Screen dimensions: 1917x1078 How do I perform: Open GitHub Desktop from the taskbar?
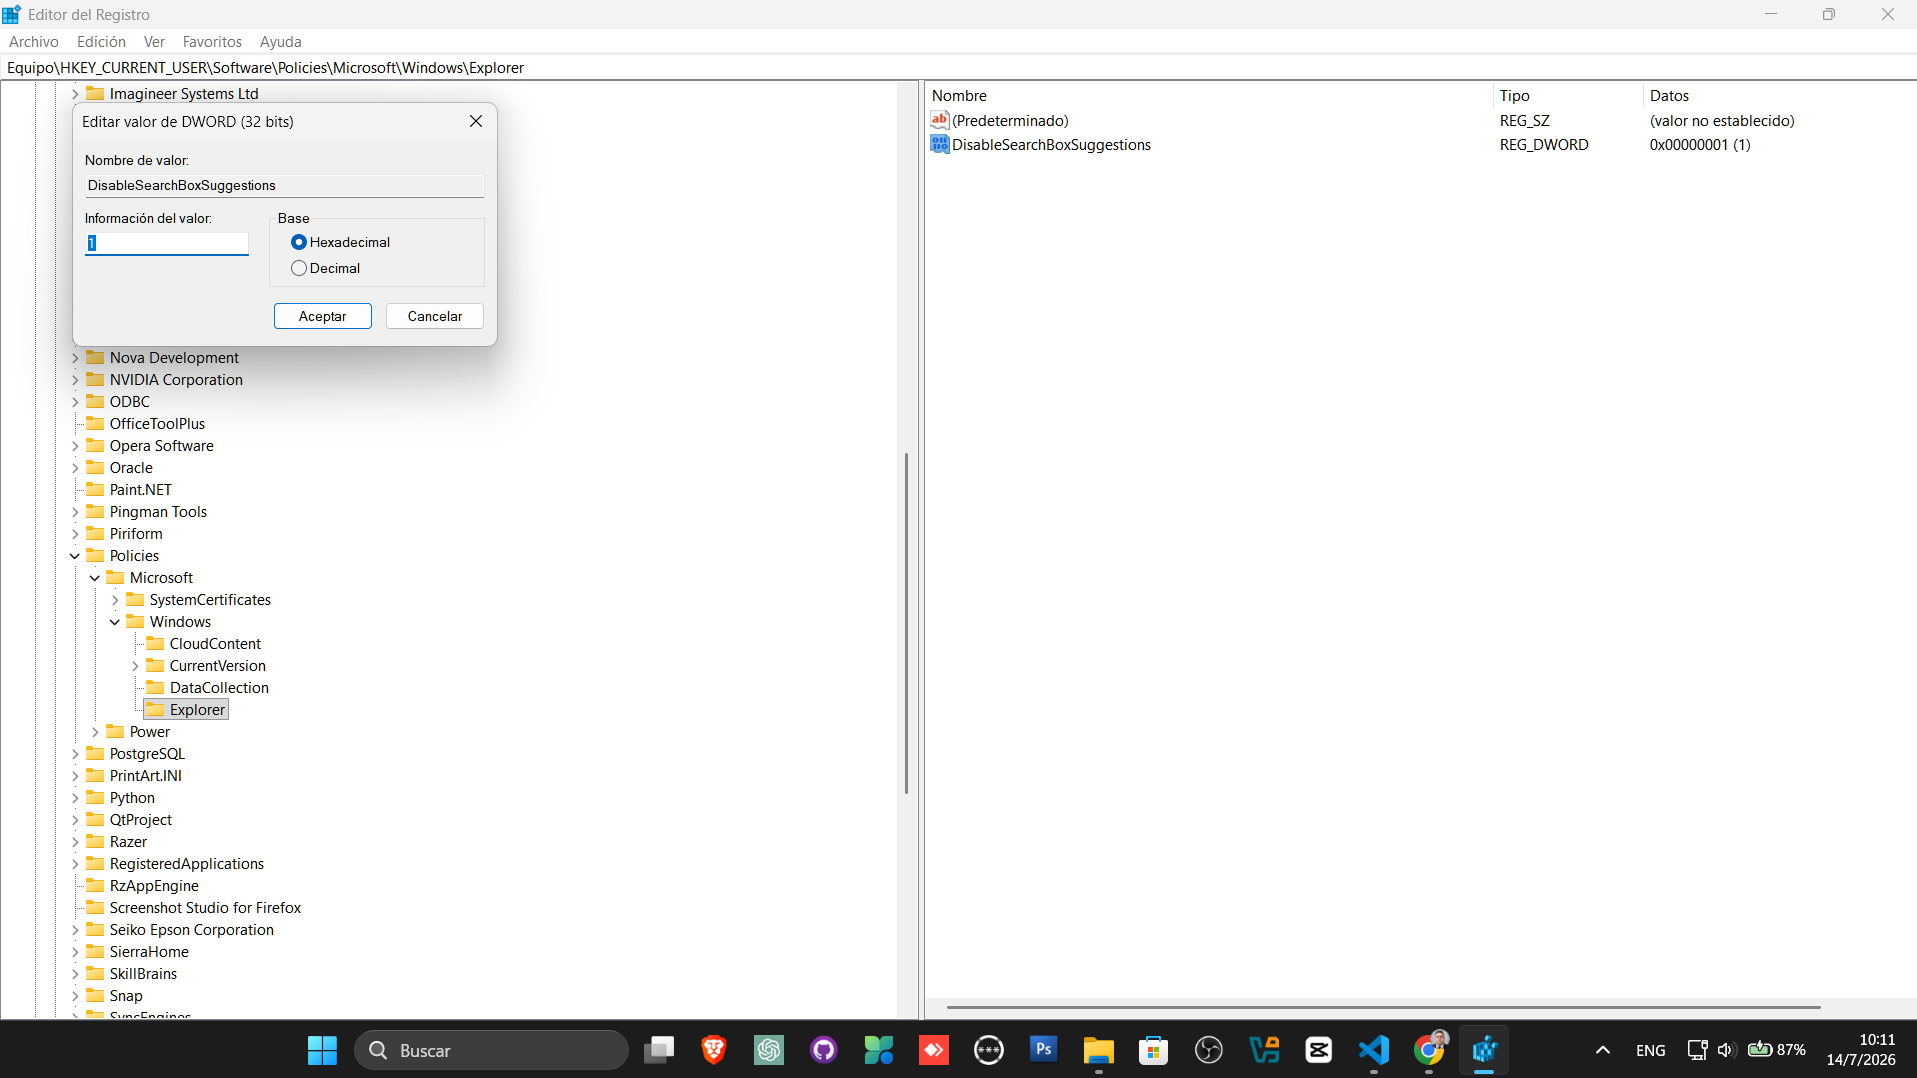coord(824,1050)
